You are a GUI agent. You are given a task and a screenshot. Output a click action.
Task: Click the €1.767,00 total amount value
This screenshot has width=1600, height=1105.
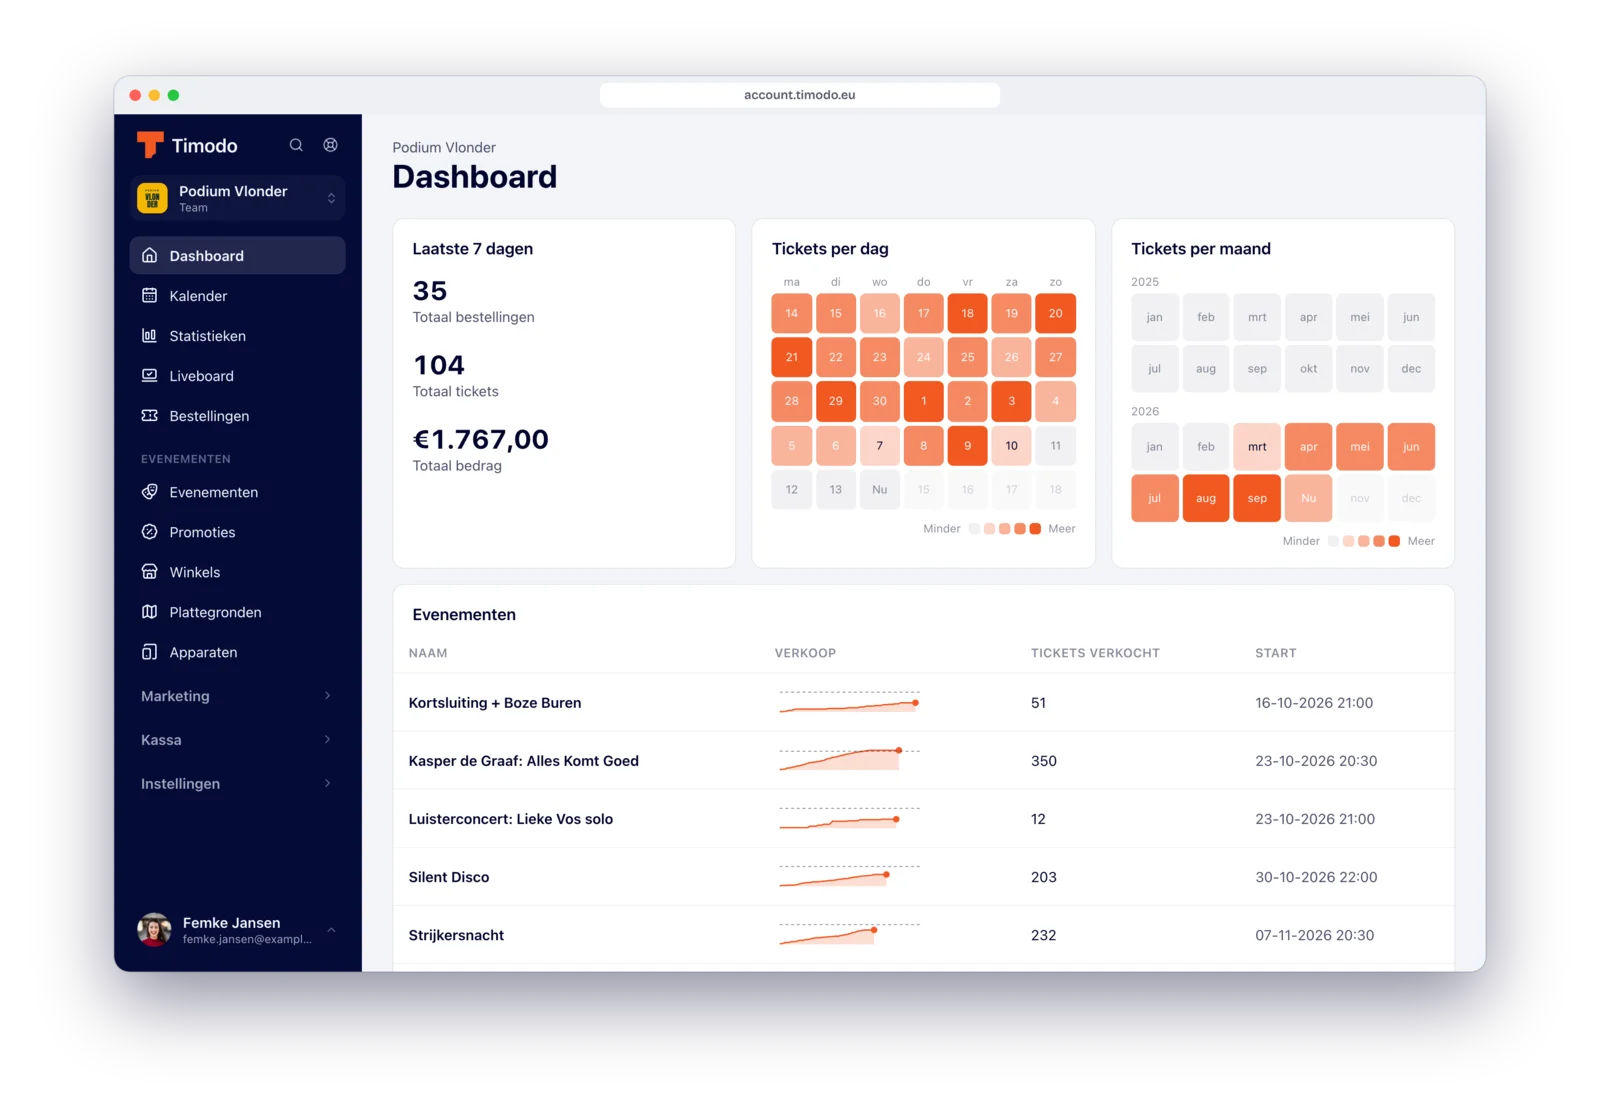click(x=481, y=439)
